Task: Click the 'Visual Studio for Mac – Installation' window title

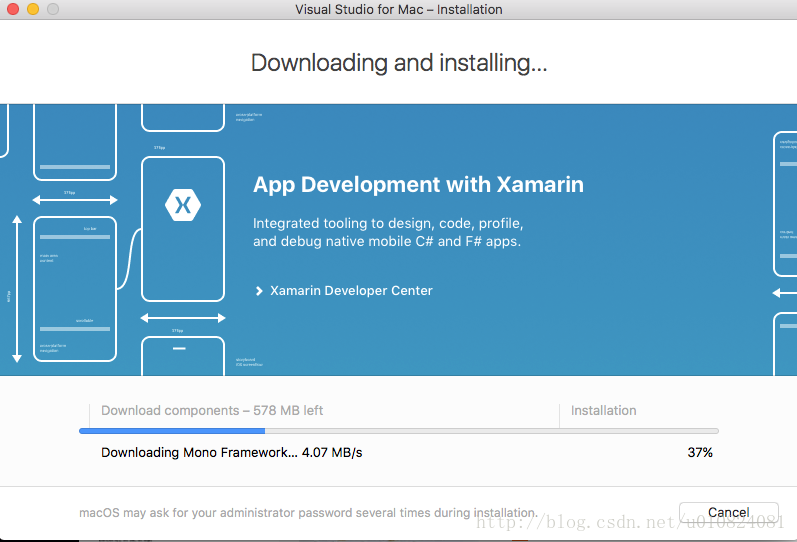Action: point(399,10)
